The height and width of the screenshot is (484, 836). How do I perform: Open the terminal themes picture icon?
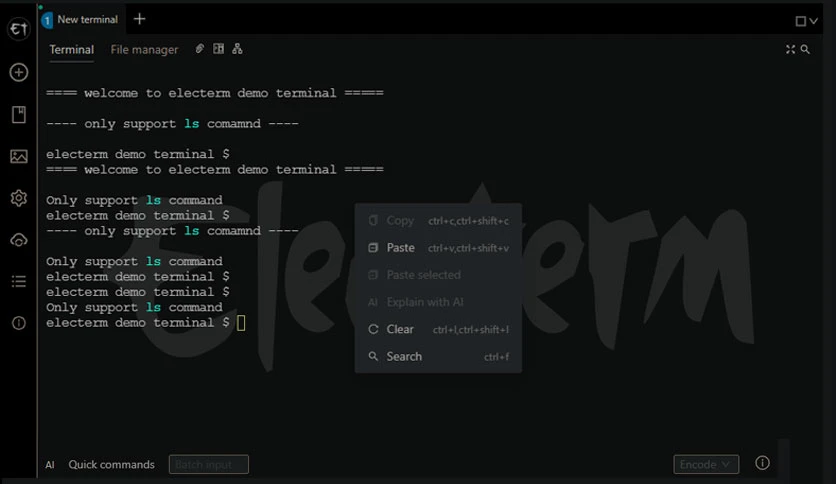click(19, 156)
